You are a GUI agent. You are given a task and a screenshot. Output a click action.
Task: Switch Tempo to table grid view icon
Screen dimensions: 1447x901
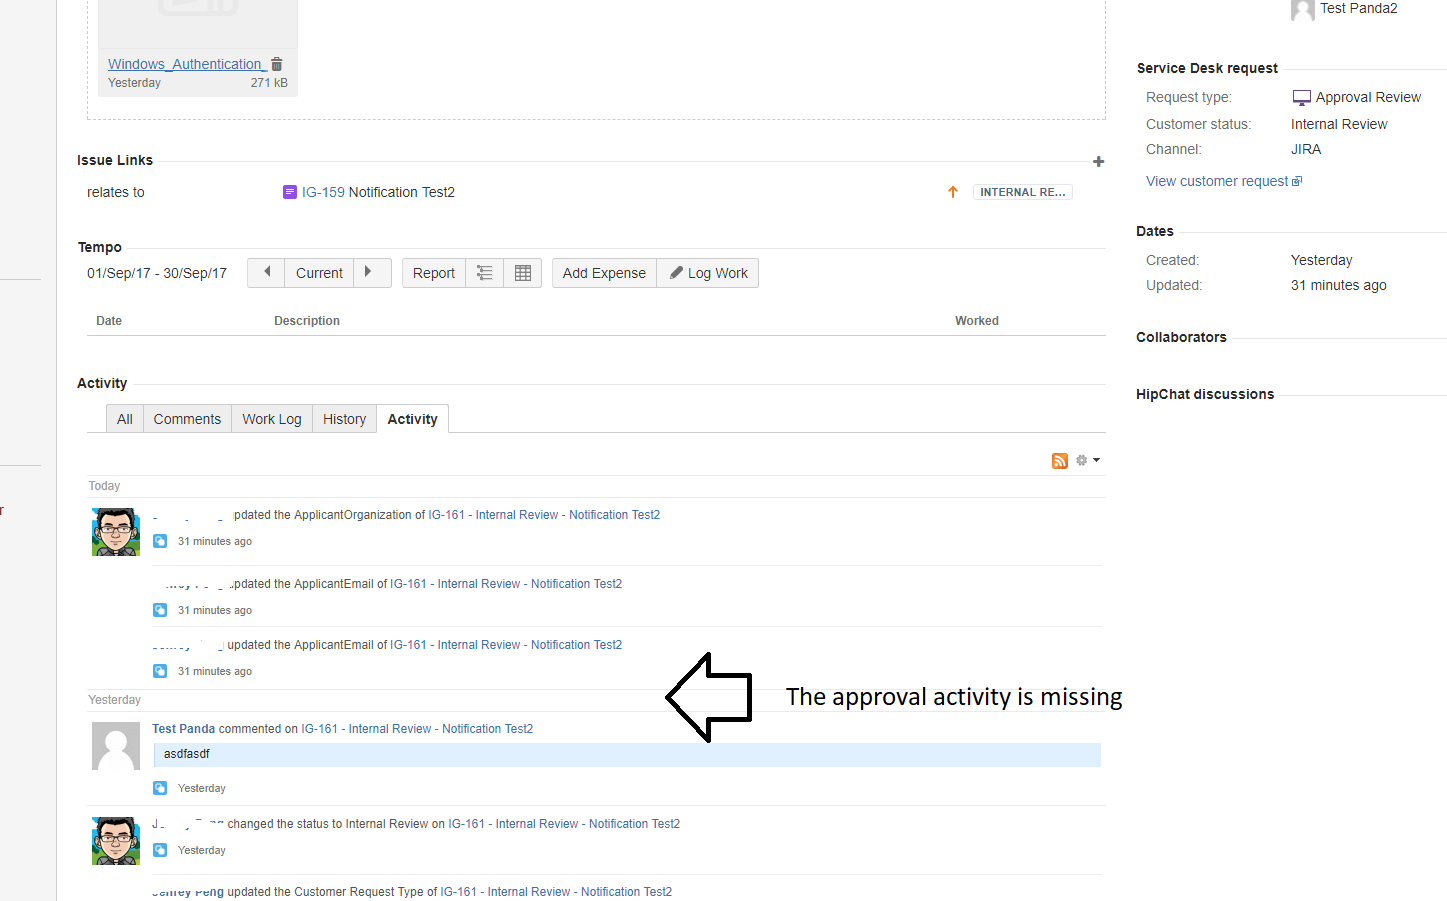(522, 273)
